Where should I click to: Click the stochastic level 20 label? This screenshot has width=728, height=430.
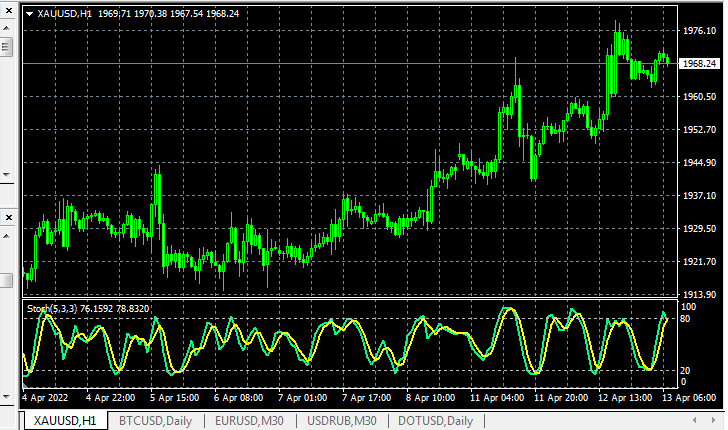685,371
